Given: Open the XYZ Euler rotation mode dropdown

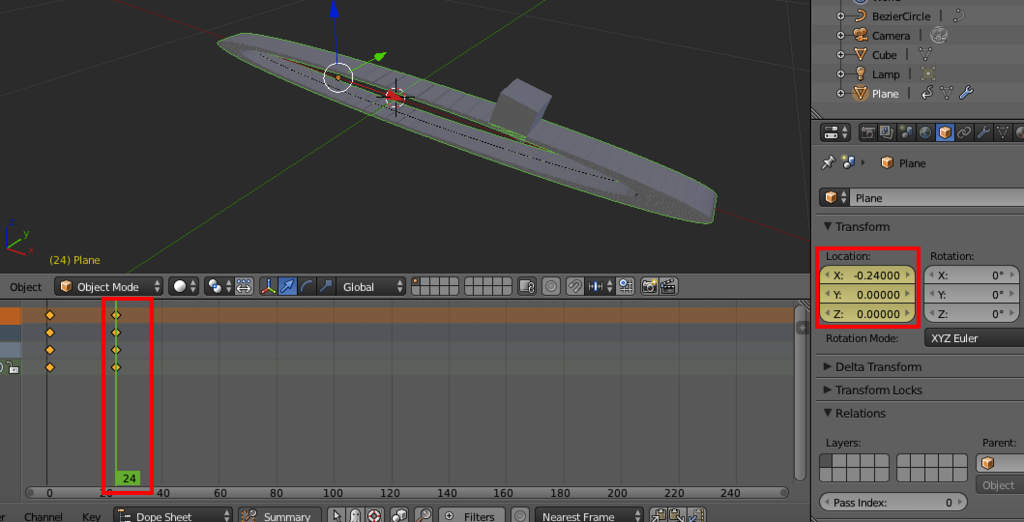Looking at the screenshot, I should coord(974,338).
